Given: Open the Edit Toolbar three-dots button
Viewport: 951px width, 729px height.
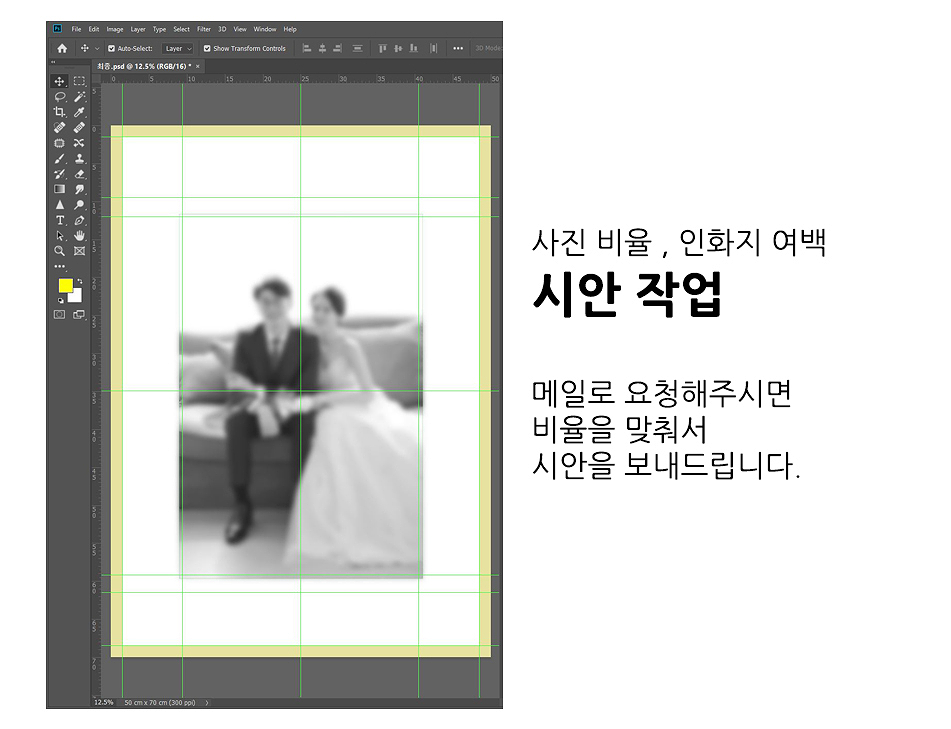Looking at the screenshot, I should pos(59,266).
